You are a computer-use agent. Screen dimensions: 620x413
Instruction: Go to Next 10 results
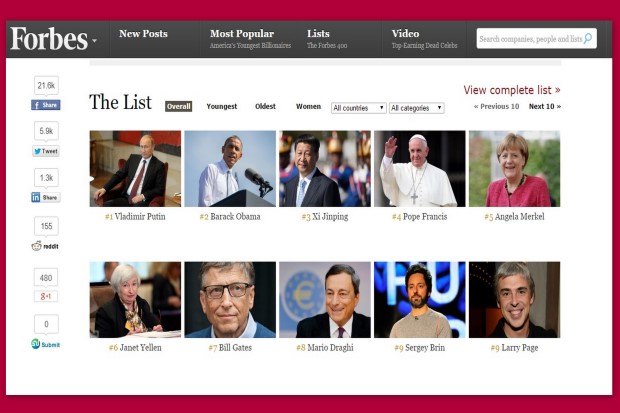coord(545,106)
